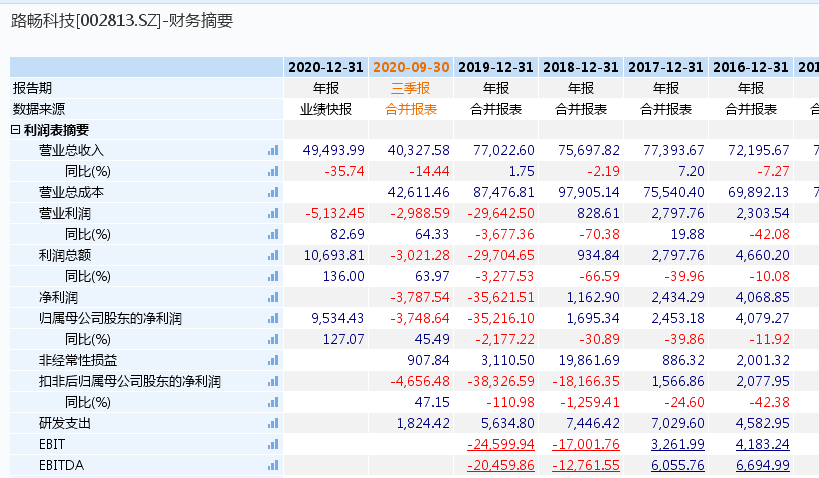
Task: Click chart icon for EBIT row
Action: (x=273, y=444)
